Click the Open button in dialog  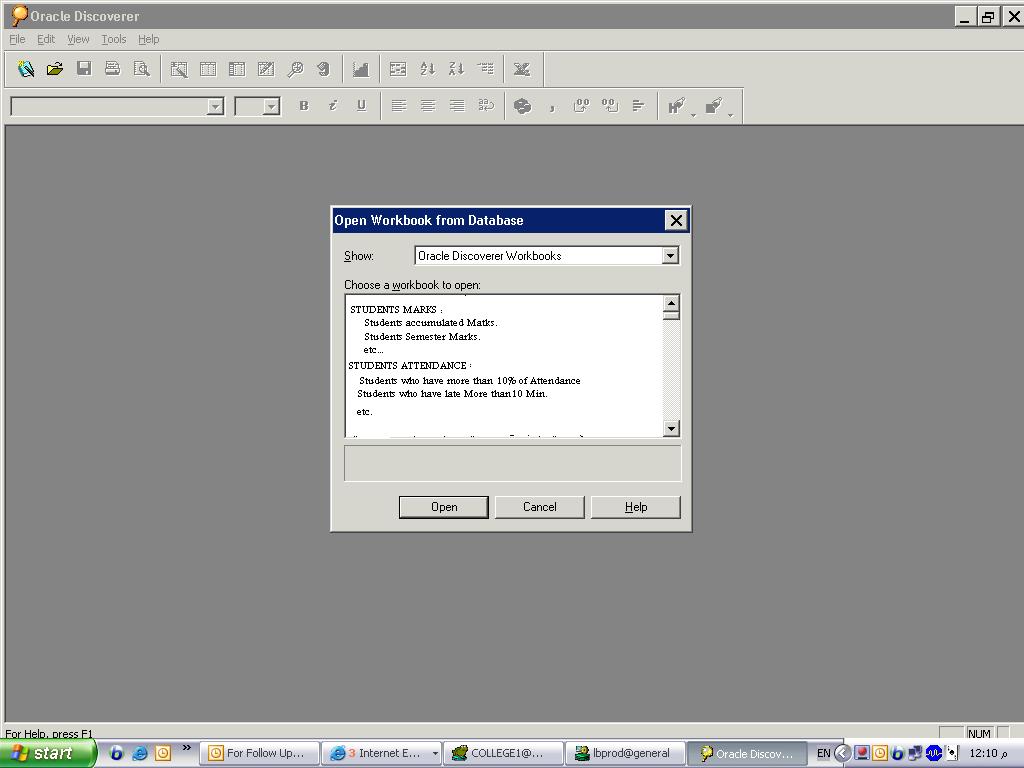click(x=443, y=507)
